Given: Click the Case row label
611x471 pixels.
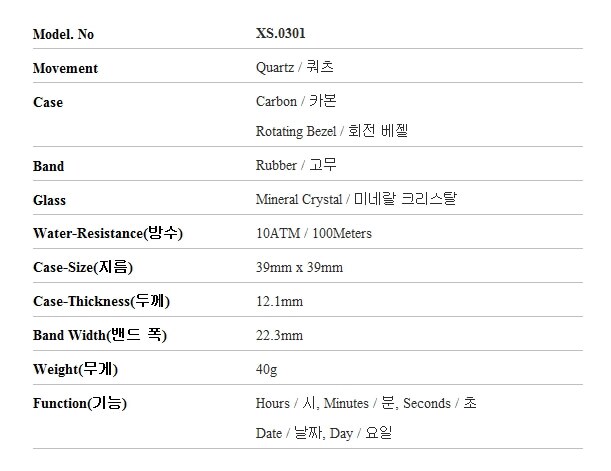Looking at the screenshot, I should [x=48, y=102].
